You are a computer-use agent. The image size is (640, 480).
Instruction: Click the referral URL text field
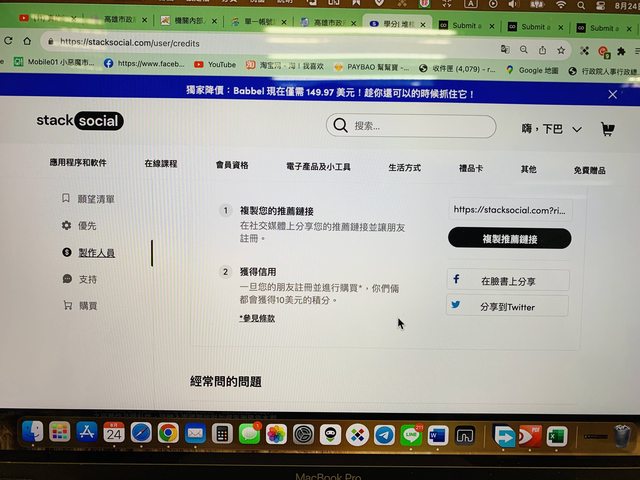click(x=509, y=210)
